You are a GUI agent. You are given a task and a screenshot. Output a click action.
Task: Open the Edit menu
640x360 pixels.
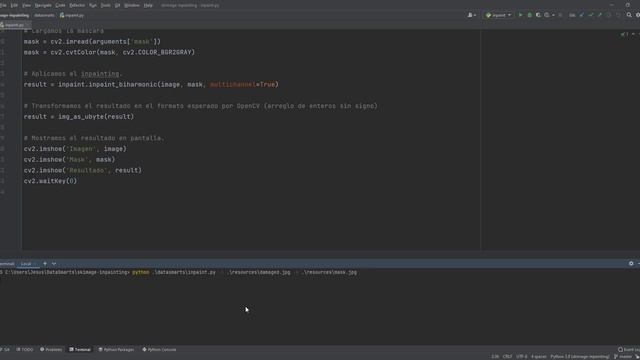[x=14, y=5]
